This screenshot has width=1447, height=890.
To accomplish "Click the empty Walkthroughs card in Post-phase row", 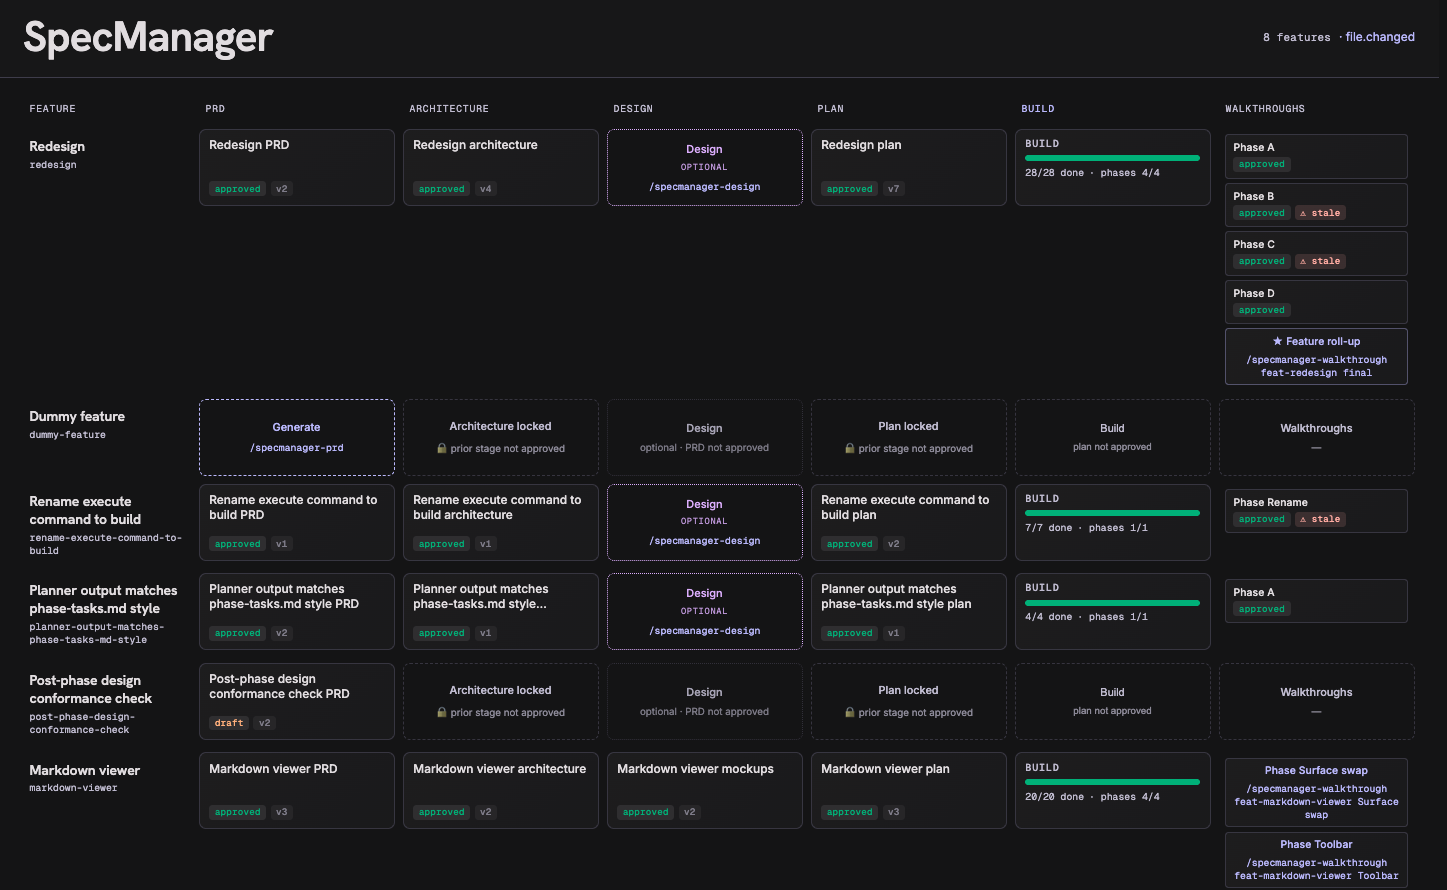I will coord(1317,701).
